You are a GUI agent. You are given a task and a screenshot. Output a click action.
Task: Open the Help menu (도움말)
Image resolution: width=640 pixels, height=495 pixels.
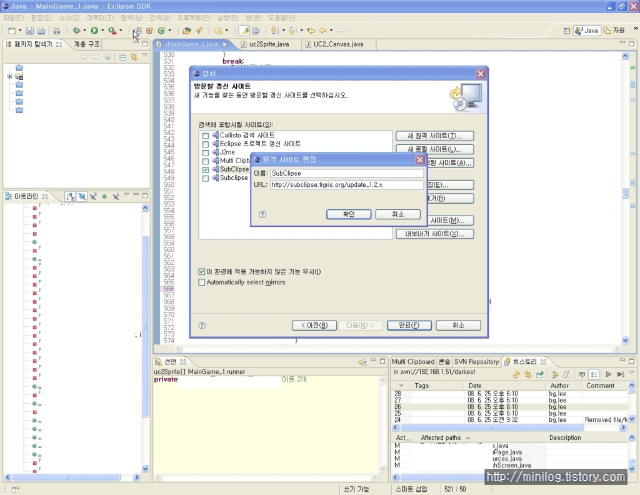click(x=282, y=18)
